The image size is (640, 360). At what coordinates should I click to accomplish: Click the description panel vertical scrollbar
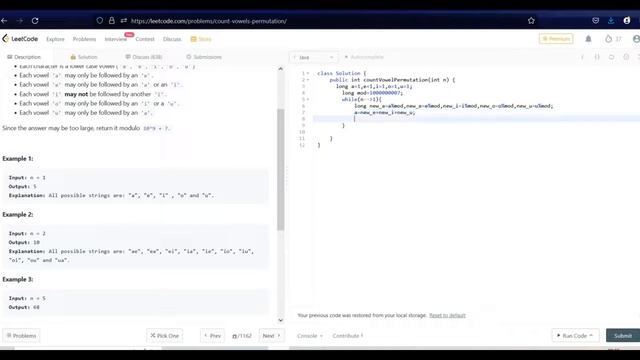280,169
